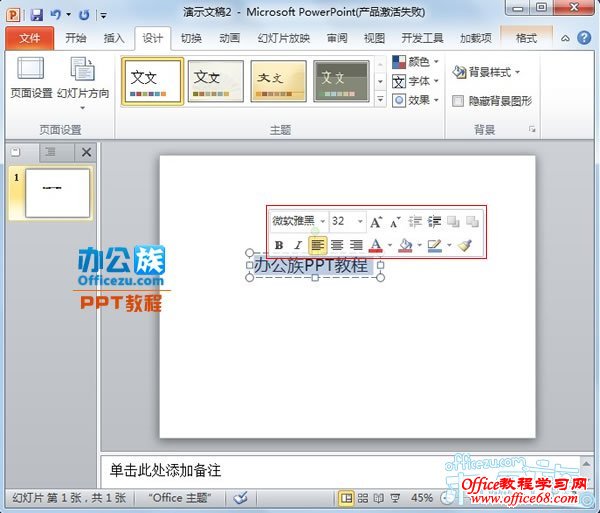Click the Format Painter brush icon
Screen dimensions: 600x513
pos(465,245)
